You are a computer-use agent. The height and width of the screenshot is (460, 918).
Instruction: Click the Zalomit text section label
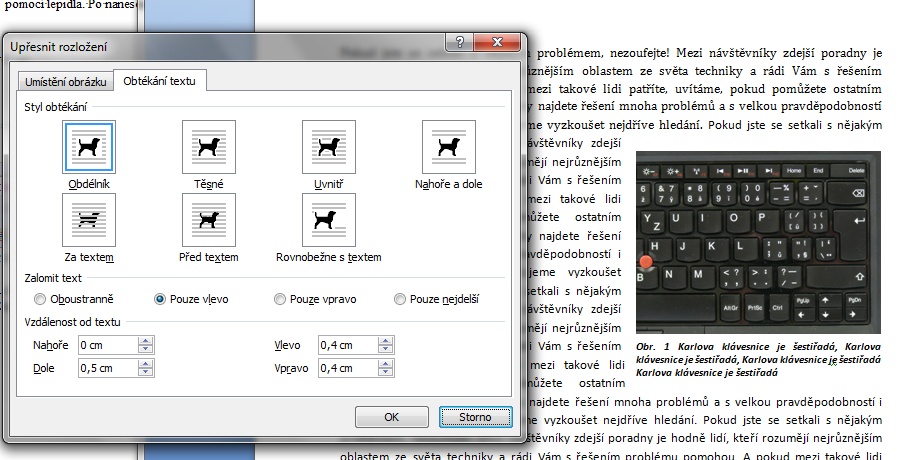click(53, 278)
